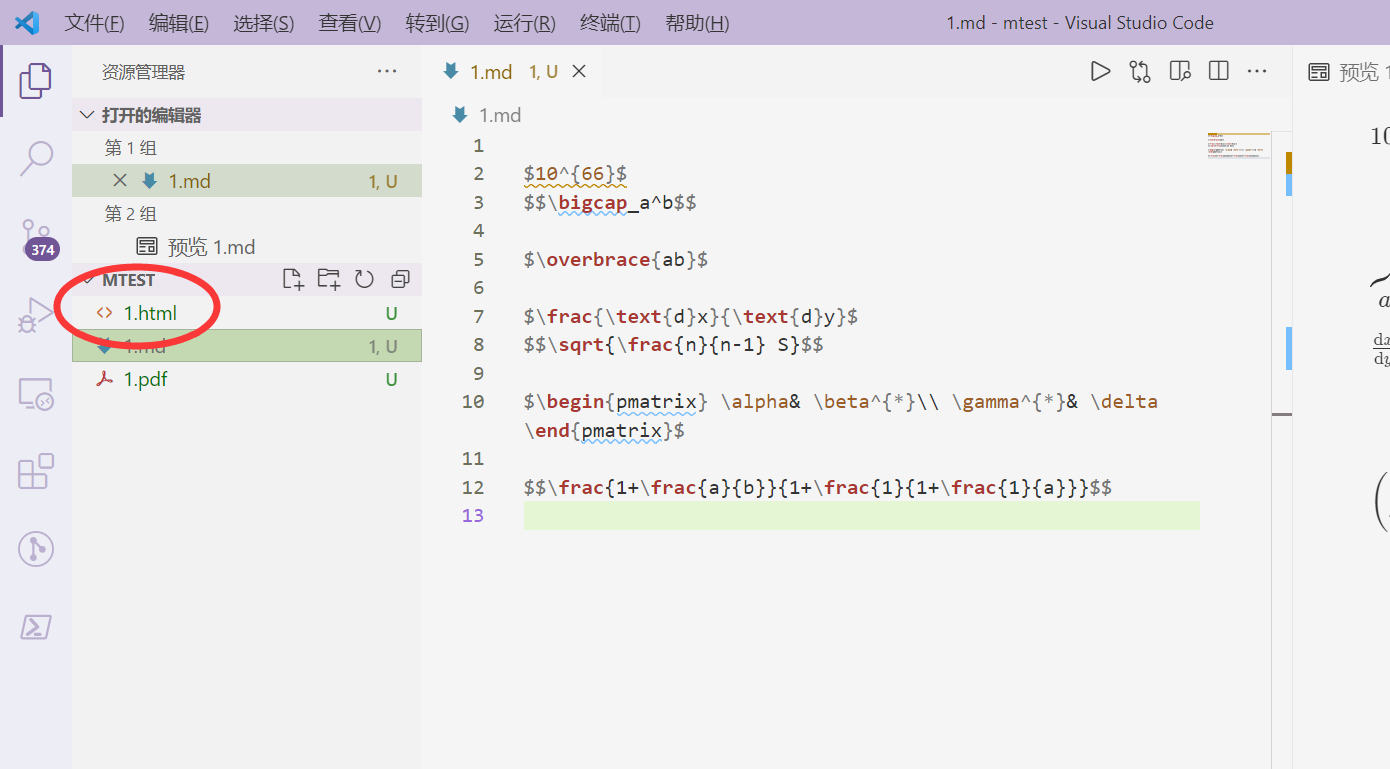Collapse all folders in explorer
The height and width of the screenshot is (769, 1390).
400,280
